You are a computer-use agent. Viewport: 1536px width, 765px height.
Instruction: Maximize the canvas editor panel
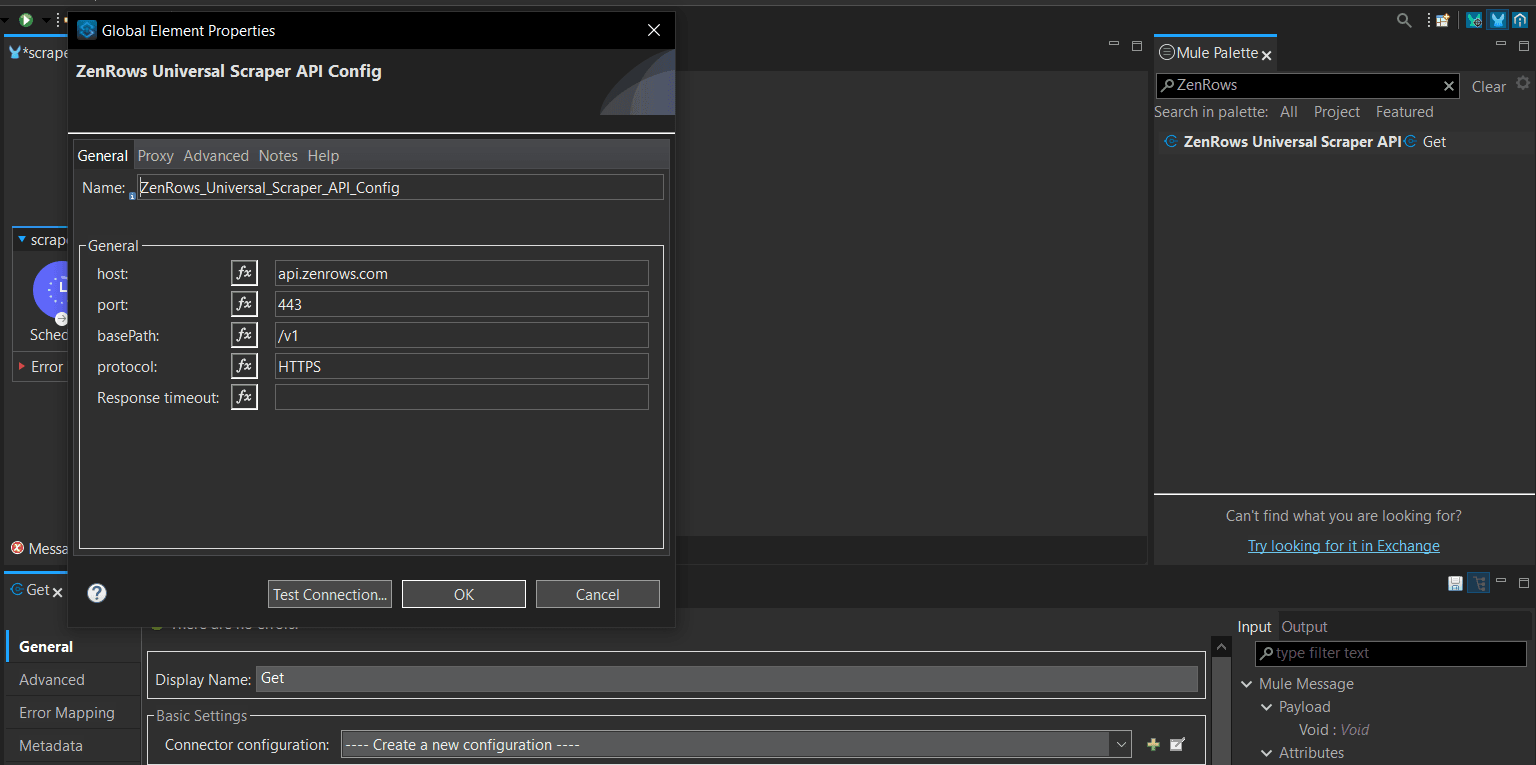click(x=1136, y=45)
